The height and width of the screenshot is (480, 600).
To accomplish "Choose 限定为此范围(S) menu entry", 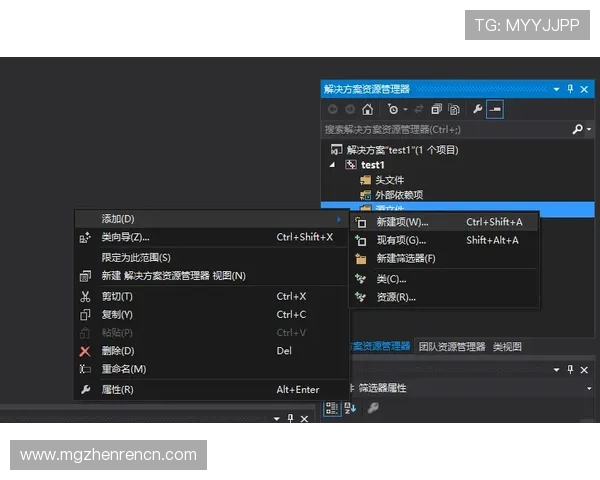I will click(211, 258).
